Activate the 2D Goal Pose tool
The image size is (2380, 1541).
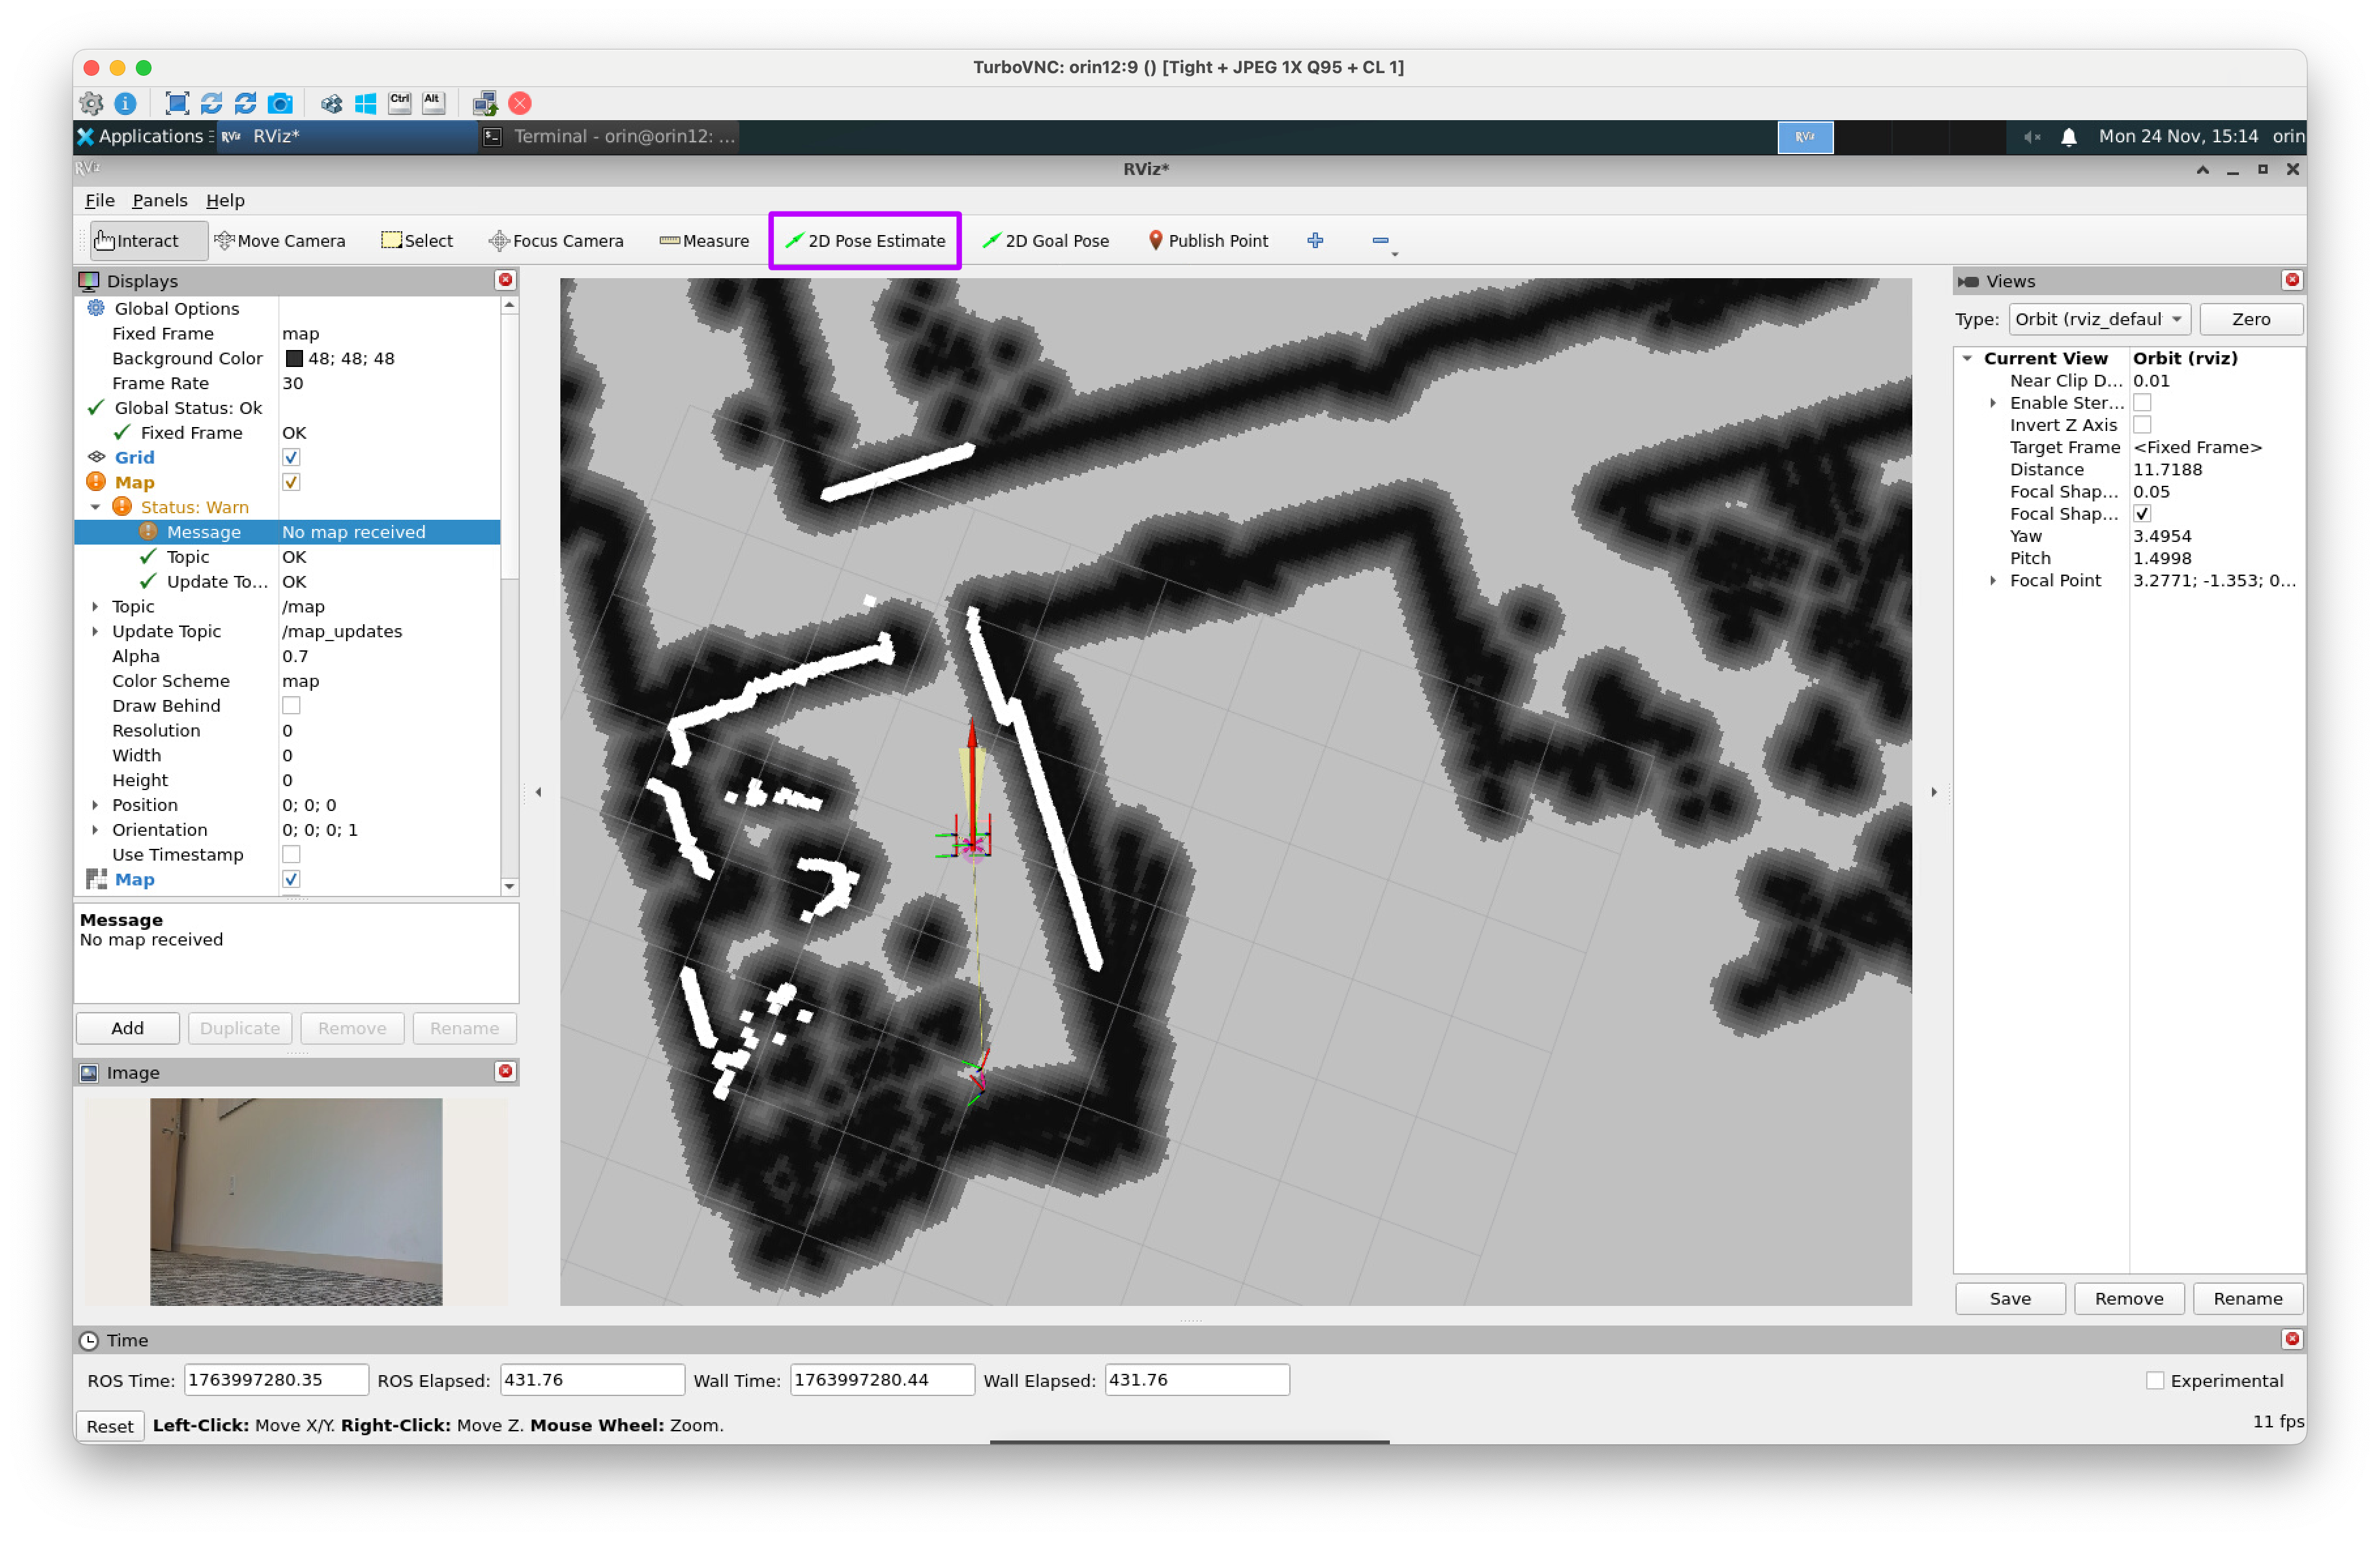tap(1045, 241)
